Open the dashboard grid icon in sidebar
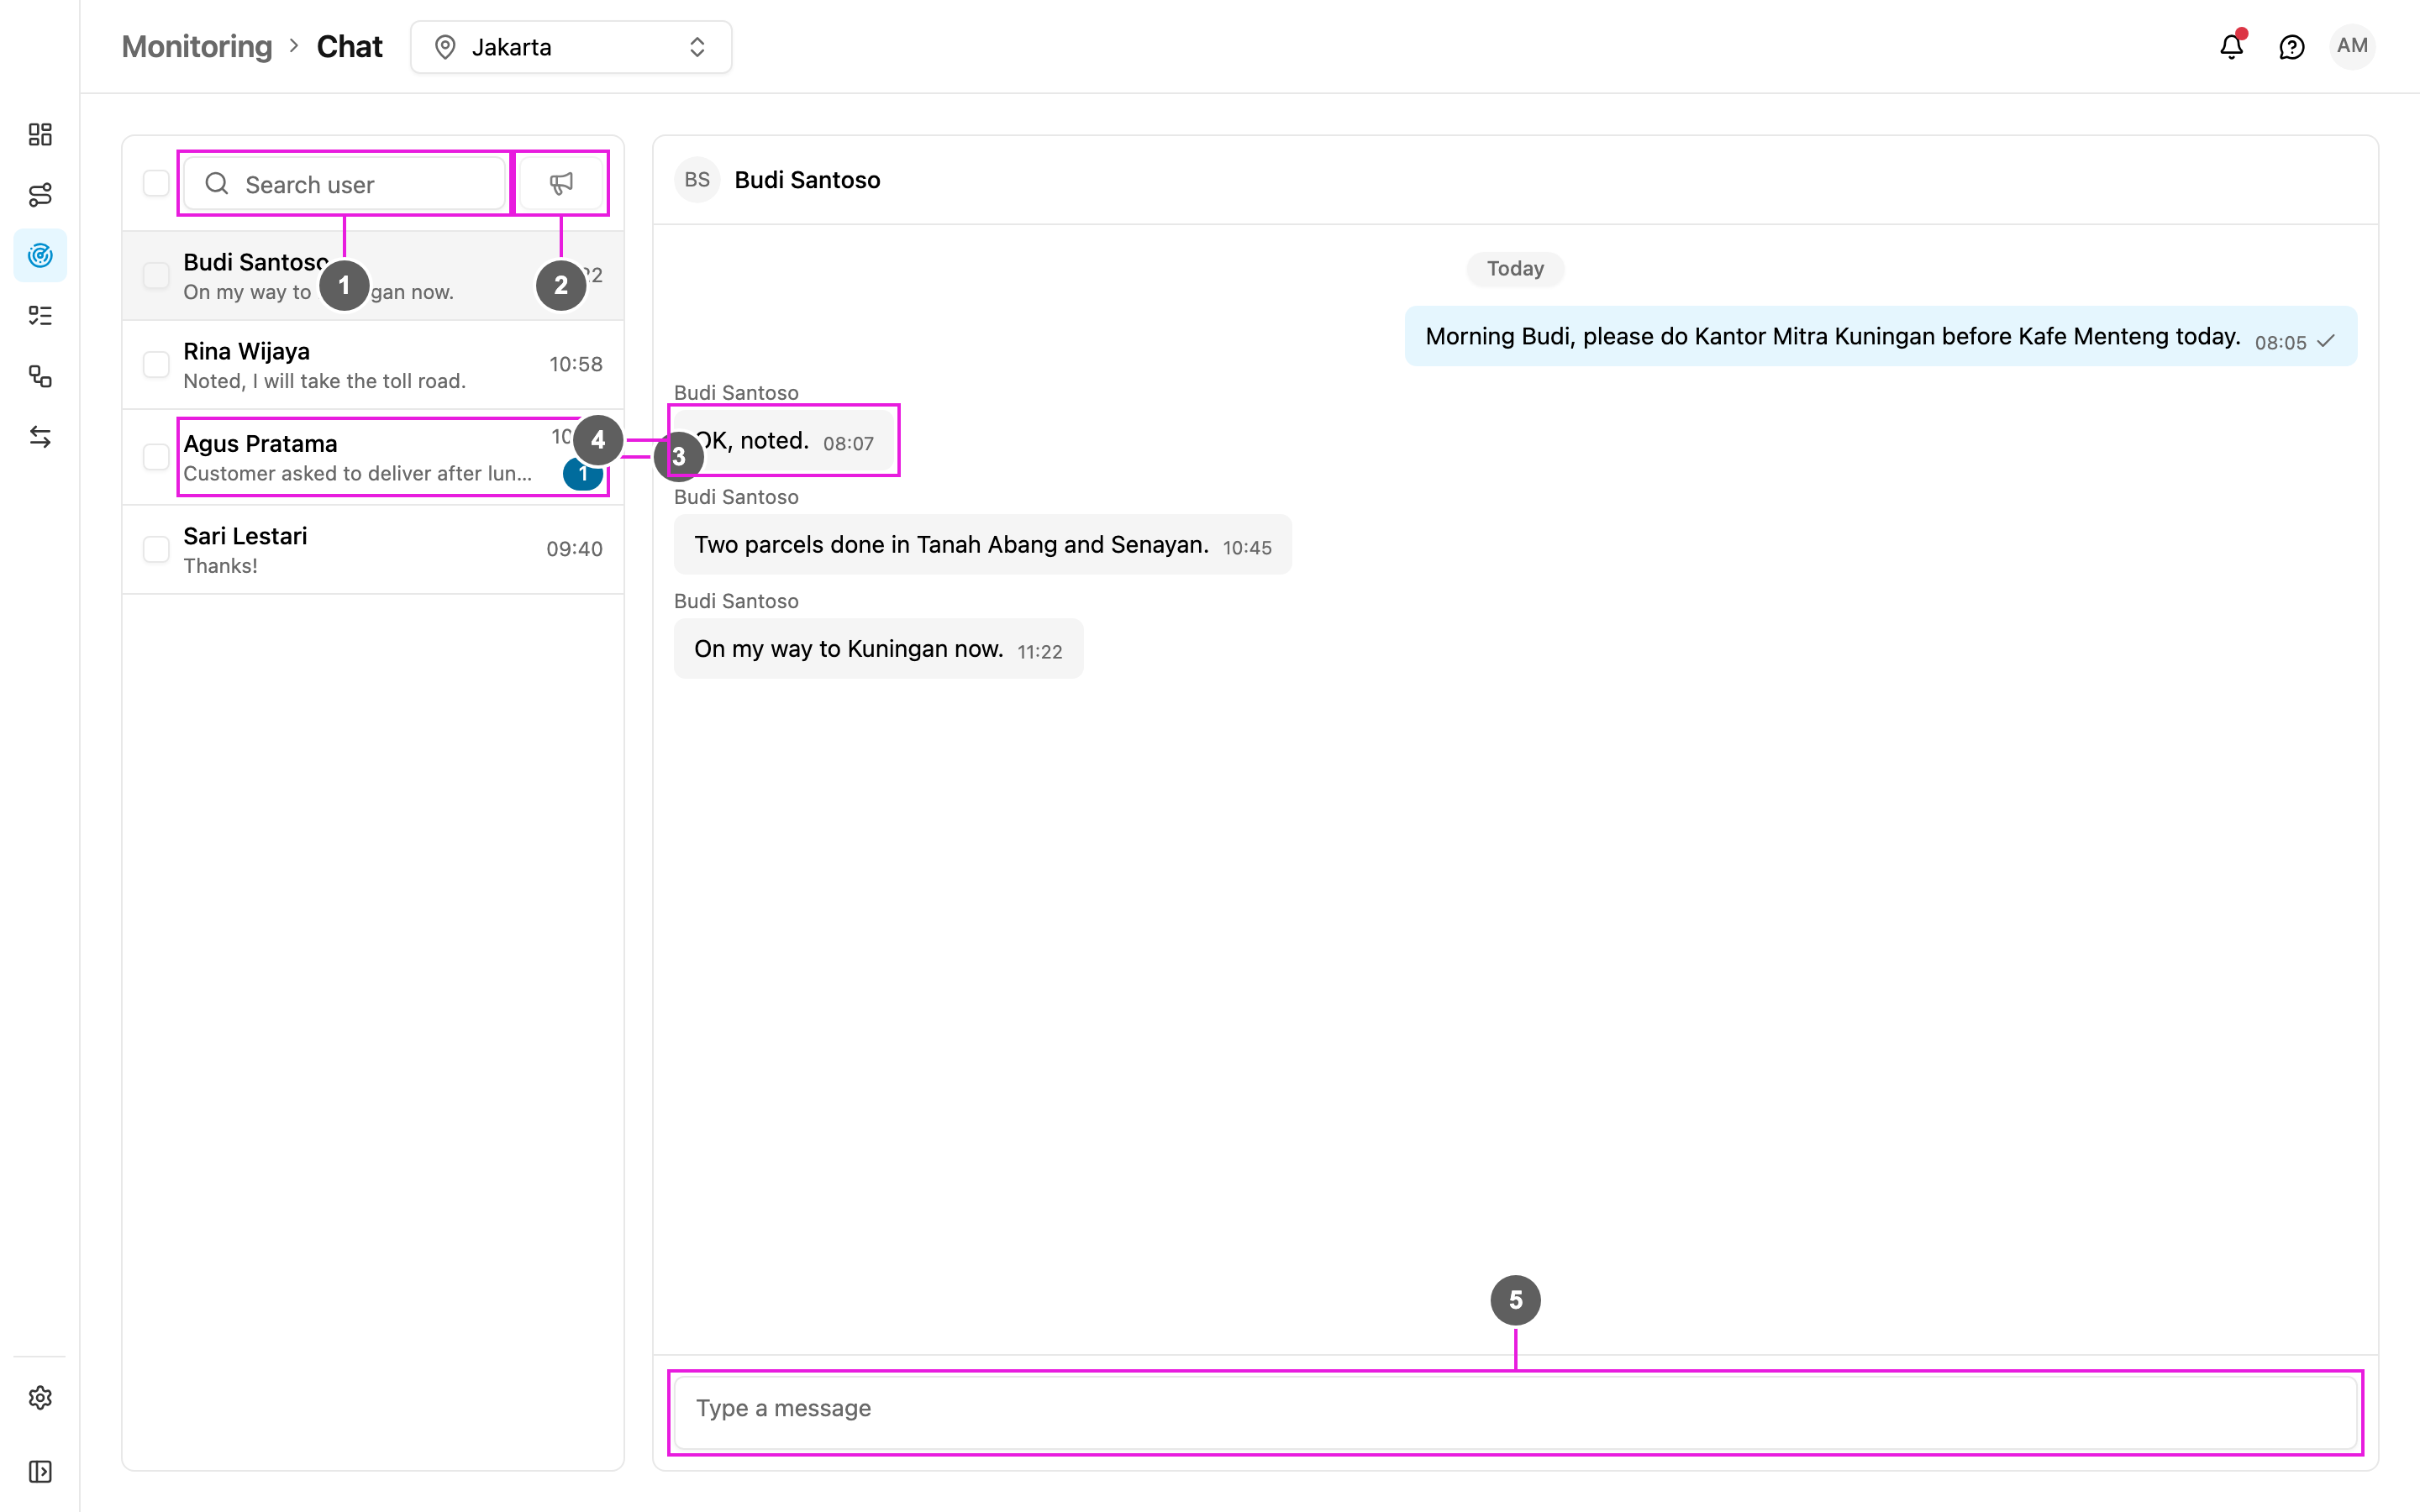Image resolution: width=2420 pixels, height=1512 pixels. pos(40,134)
